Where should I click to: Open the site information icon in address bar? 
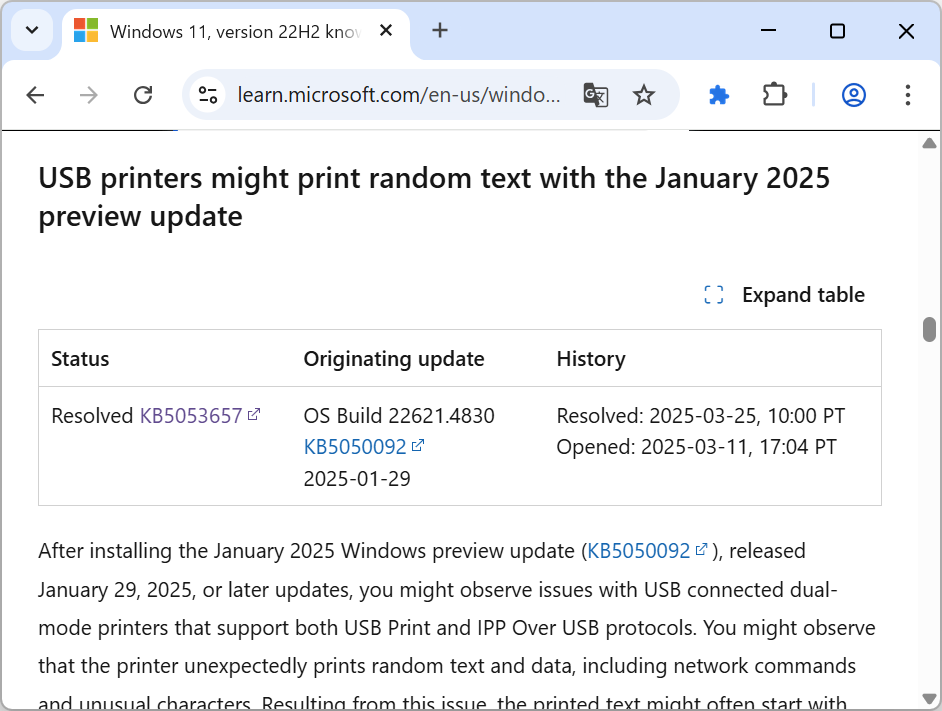tap(208, 95)
